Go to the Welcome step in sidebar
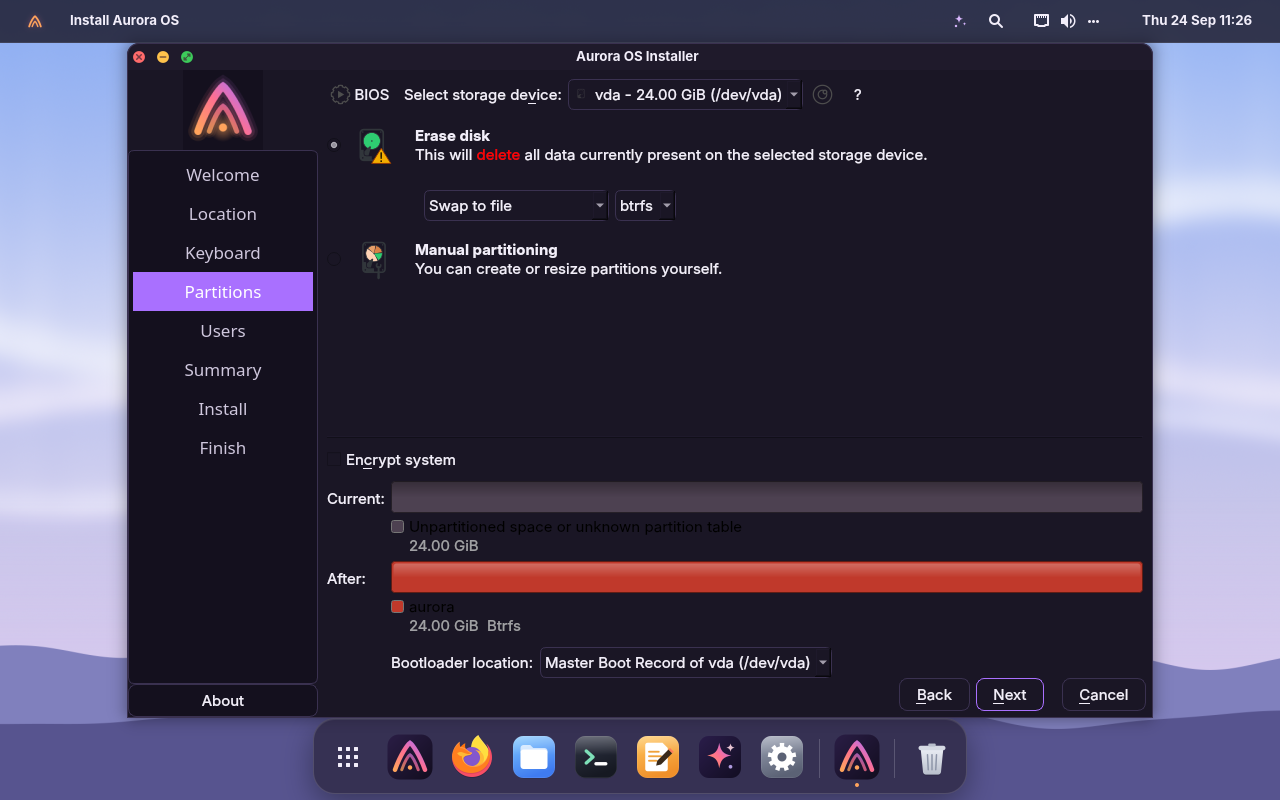The width and height of the screenshot is (1280, 800). click(x=223, y=175)
